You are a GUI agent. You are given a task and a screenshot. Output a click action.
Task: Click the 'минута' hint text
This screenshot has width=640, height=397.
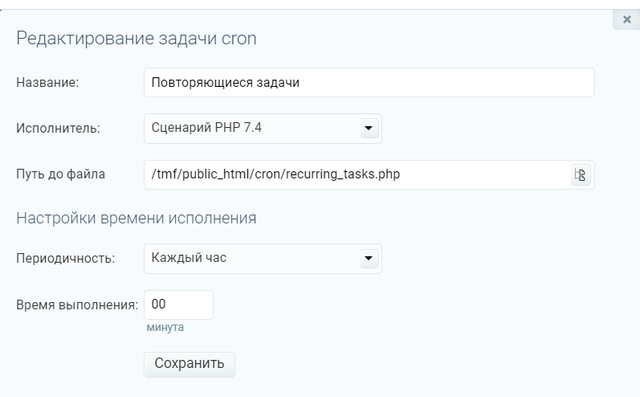pos(165,327)
